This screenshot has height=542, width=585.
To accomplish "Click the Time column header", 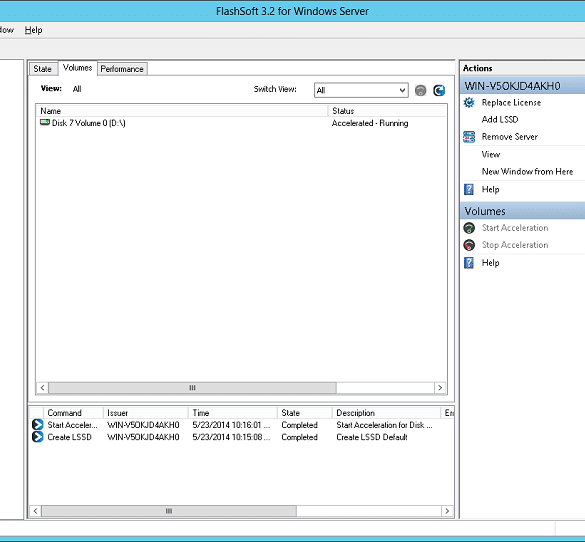I will pos(233,413).
